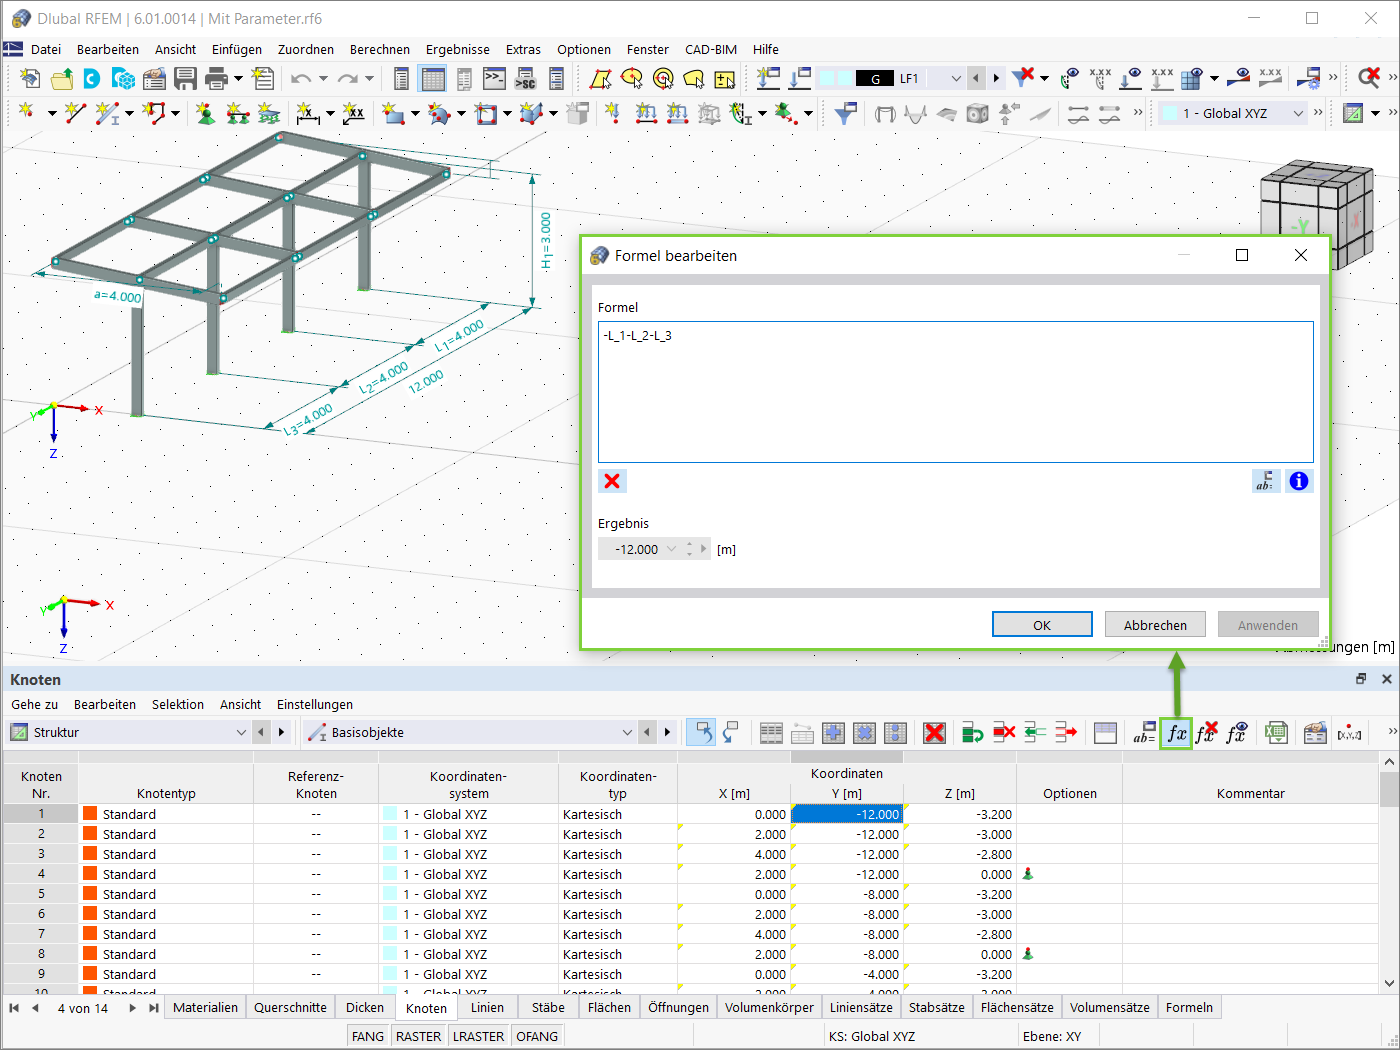Open the Berechnen menu

point(380,49)
